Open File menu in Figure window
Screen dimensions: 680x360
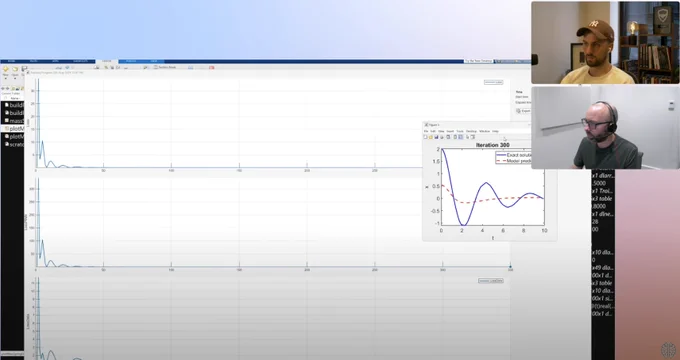pos(426,131)
